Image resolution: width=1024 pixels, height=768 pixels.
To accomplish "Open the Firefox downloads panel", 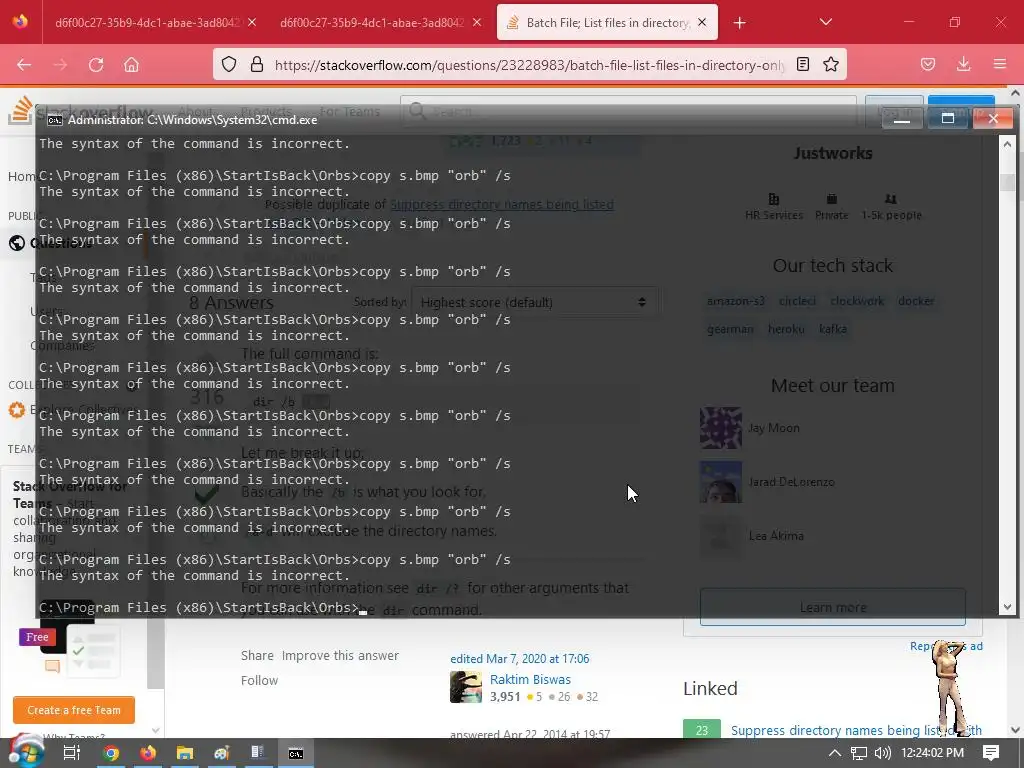I will [x=963, y=64].
